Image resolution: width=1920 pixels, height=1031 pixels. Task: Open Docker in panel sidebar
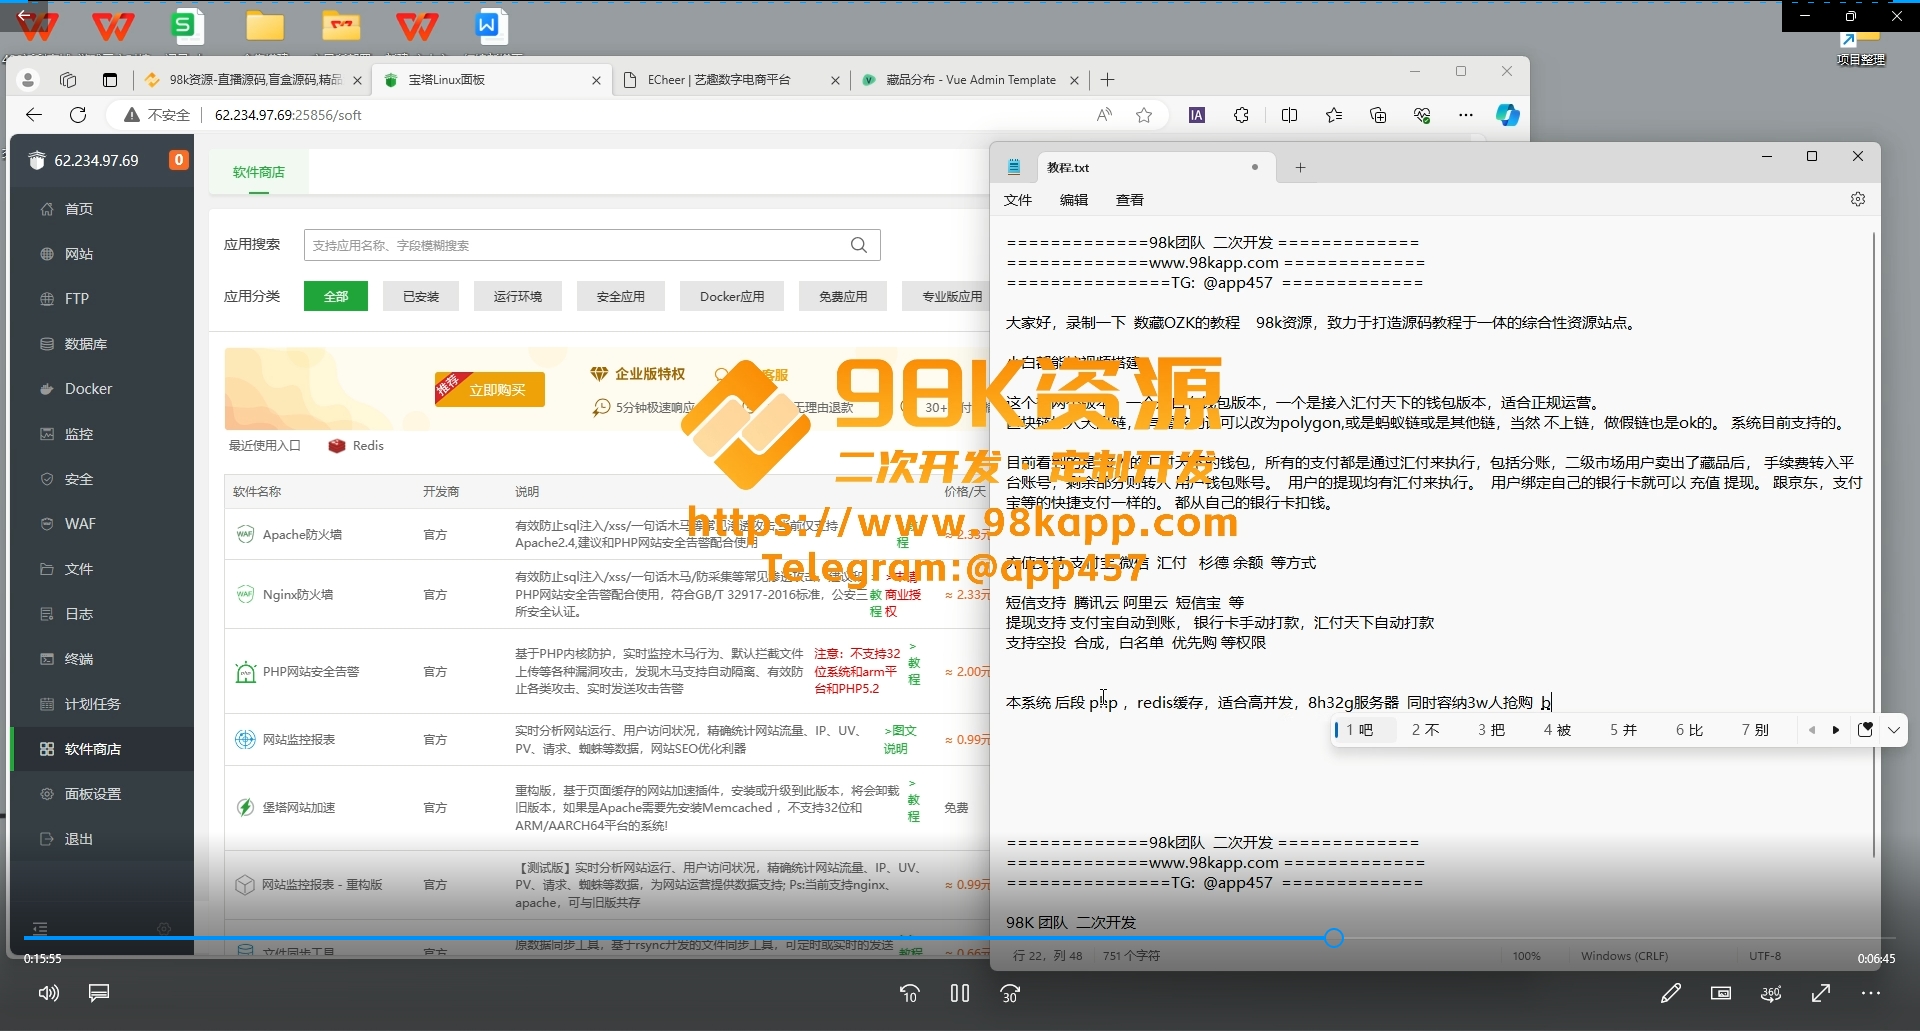[x=102, y=389]
